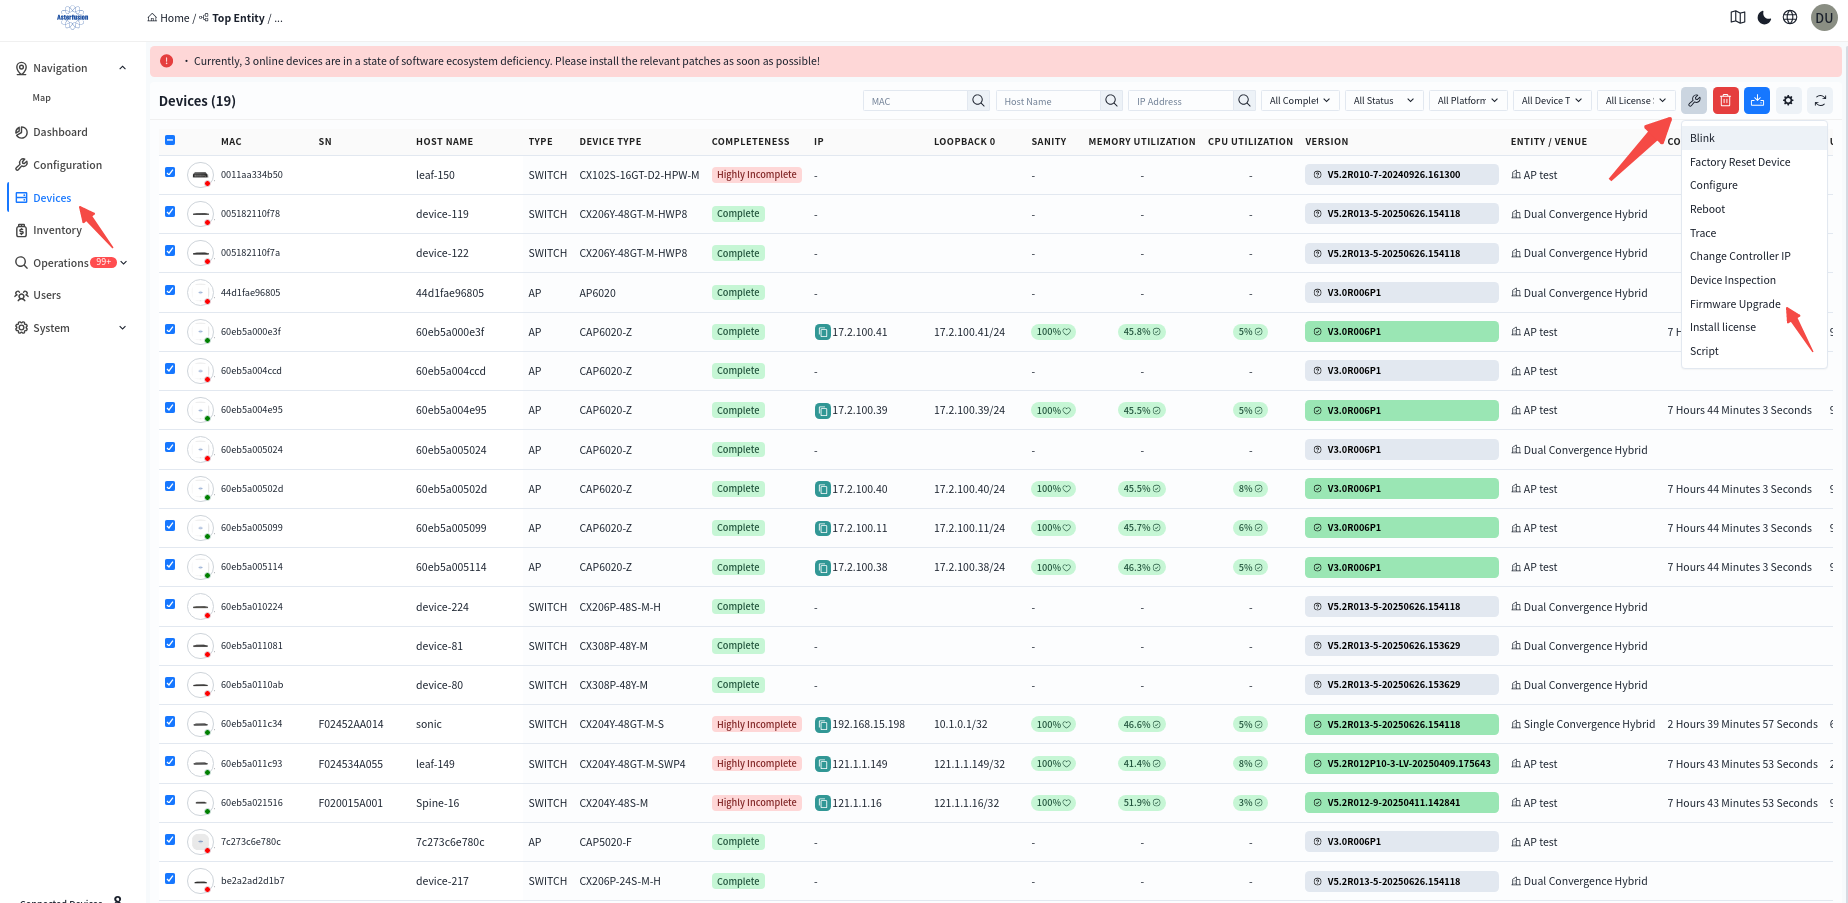
Task: Expand the System sidebar section
Action: point(70,328)
